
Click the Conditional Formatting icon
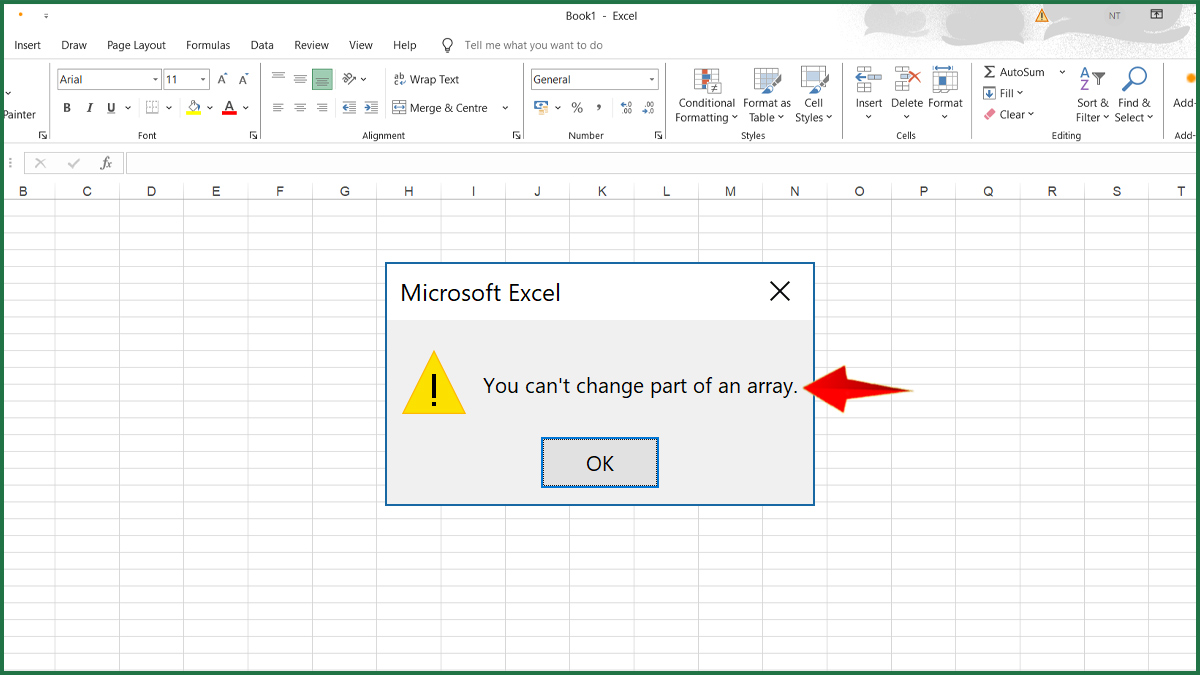707,81
